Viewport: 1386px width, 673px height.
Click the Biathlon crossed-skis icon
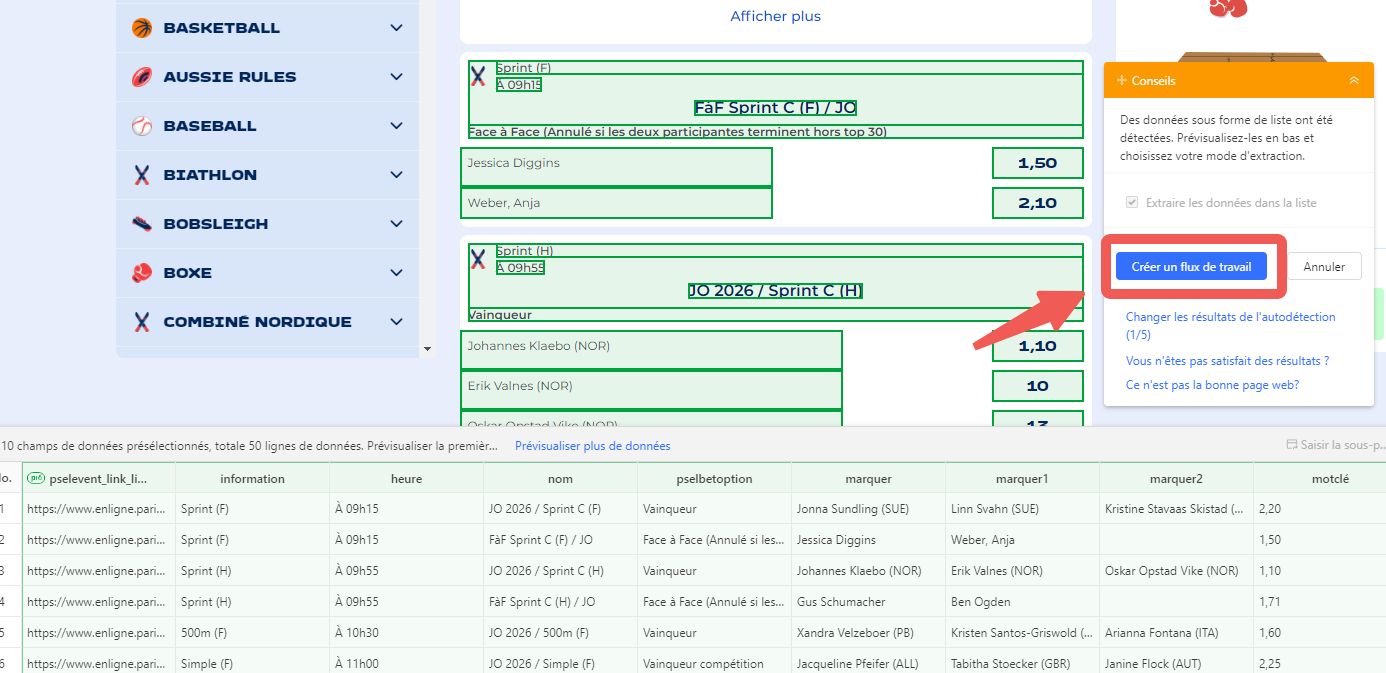141,174
